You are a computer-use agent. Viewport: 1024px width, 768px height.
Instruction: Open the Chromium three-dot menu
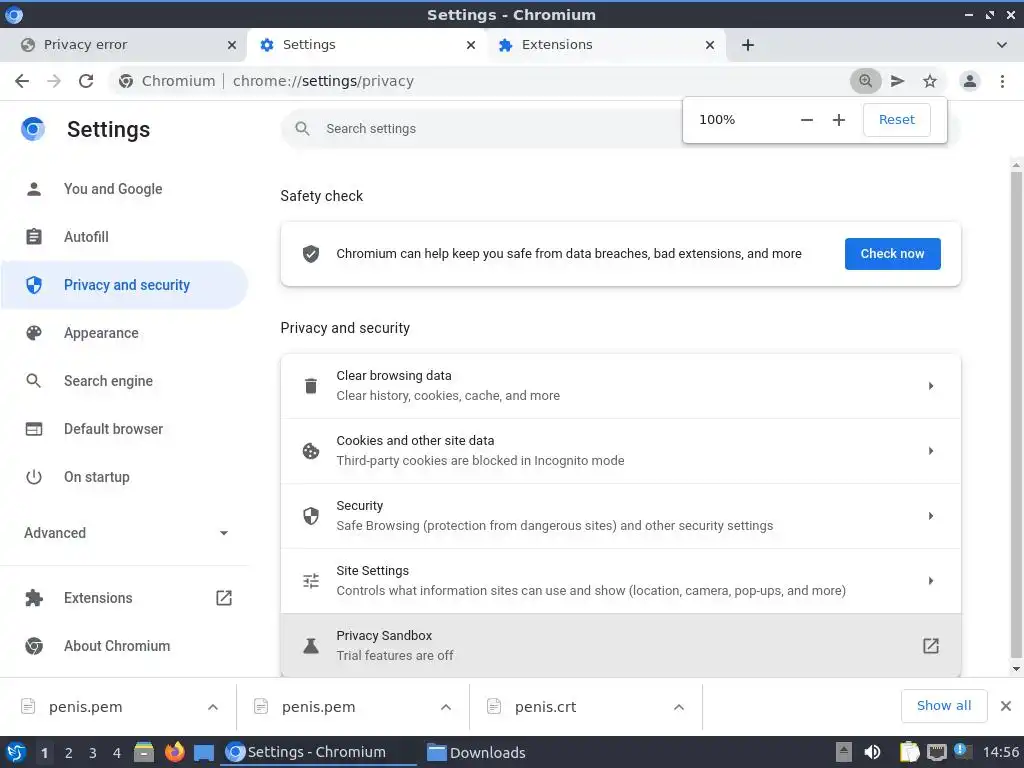(1002, 81)
